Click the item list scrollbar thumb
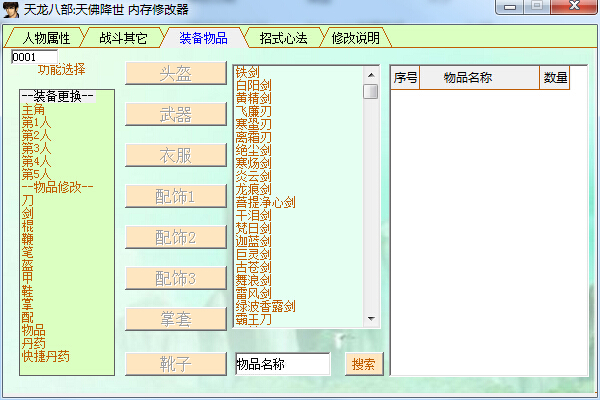Screen dimensions: 600x400 [x=371, y=91]
